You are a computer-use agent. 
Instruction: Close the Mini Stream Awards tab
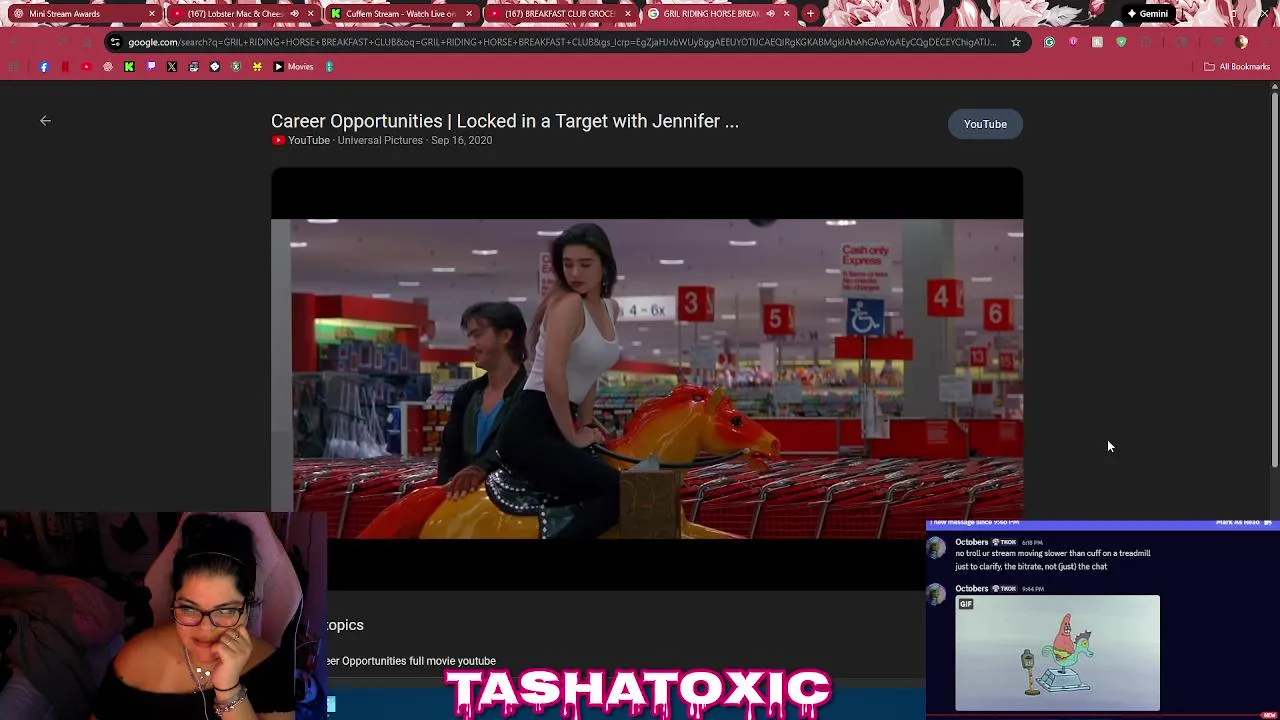[x=152, y=14]
